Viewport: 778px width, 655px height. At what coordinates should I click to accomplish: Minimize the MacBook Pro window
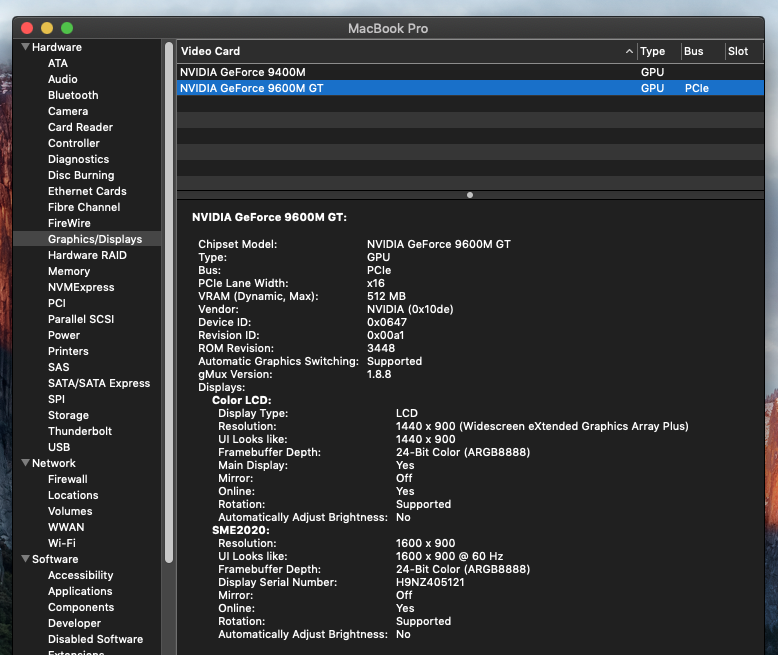(47, 28)
